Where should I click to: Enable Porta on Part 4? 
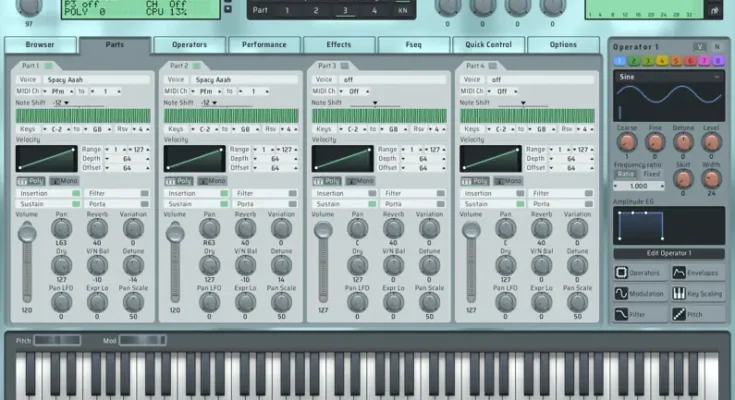pos(589,204)
